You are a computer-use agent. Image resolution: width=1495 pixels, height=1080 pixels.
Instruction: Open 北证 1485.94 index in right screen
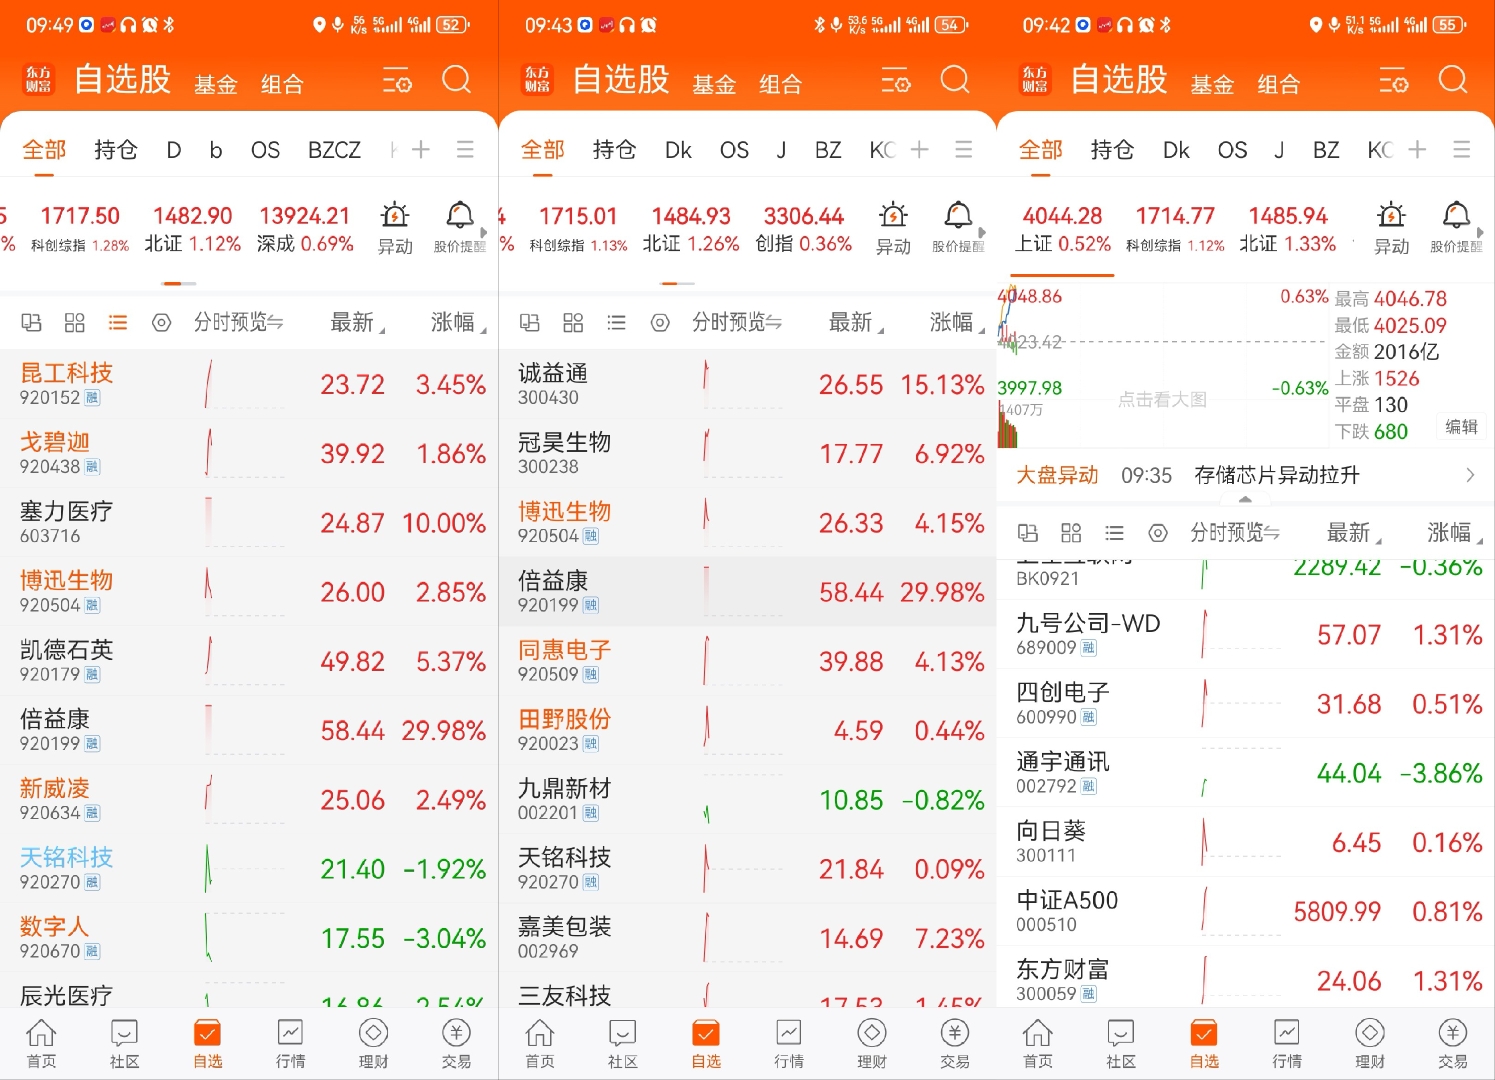click(1288, 229)
